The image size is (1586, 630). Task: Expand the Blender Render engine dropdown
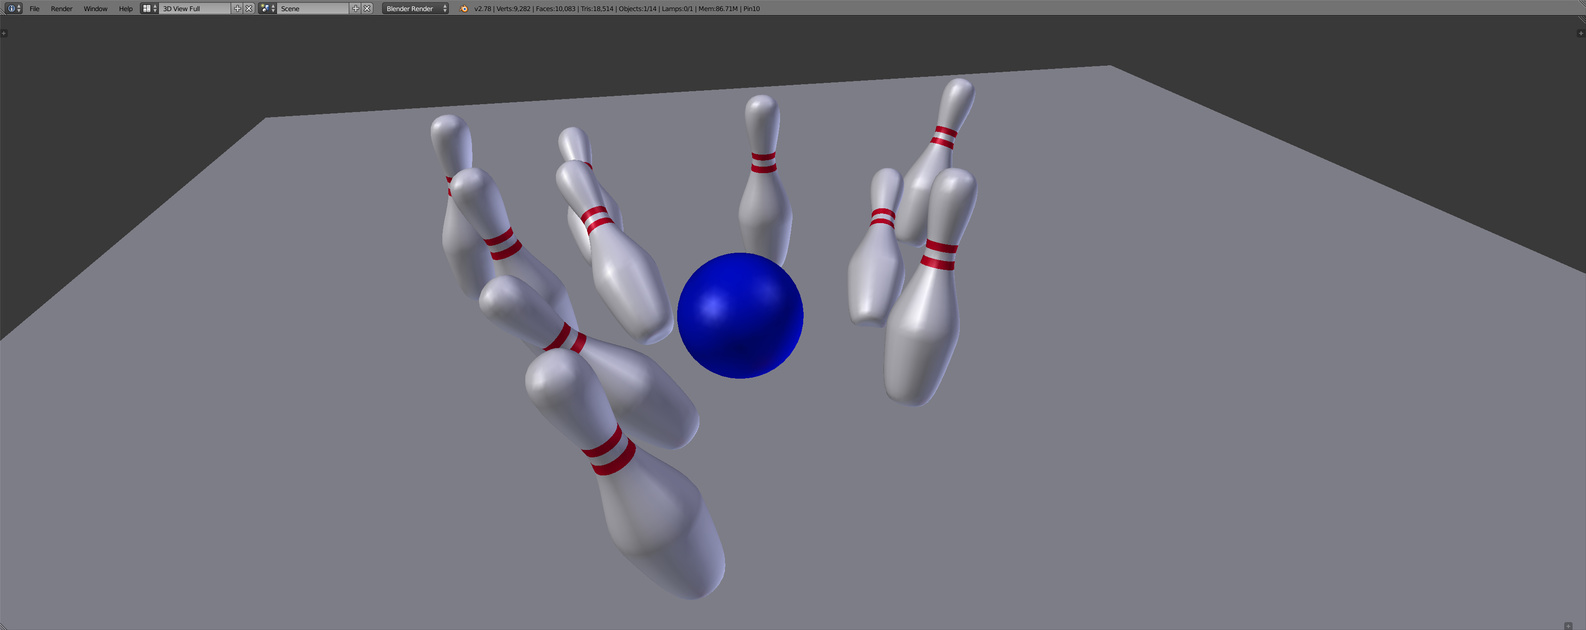[416, 8]
